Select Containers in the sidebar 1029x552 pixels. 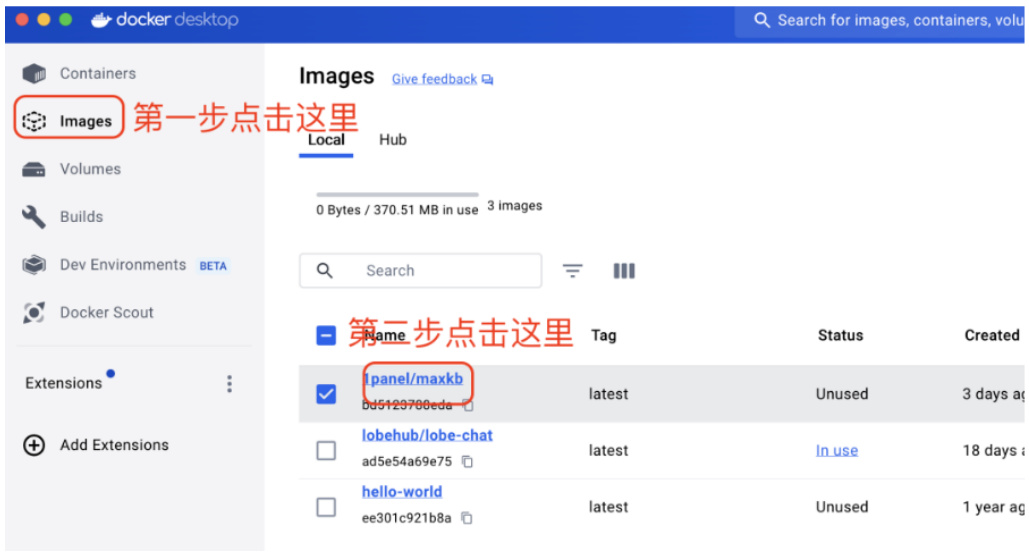click(x=98, y=74)
